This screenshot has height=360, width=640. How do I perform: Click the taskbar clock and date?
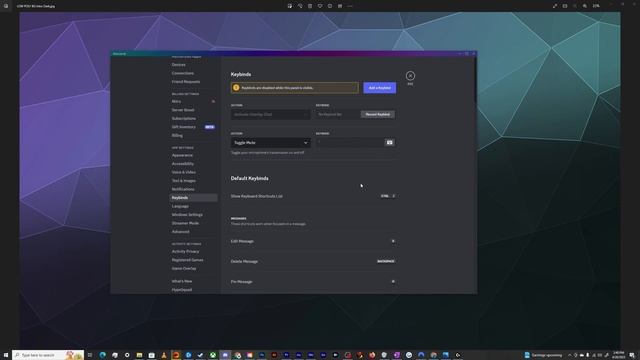click(618, 355)
